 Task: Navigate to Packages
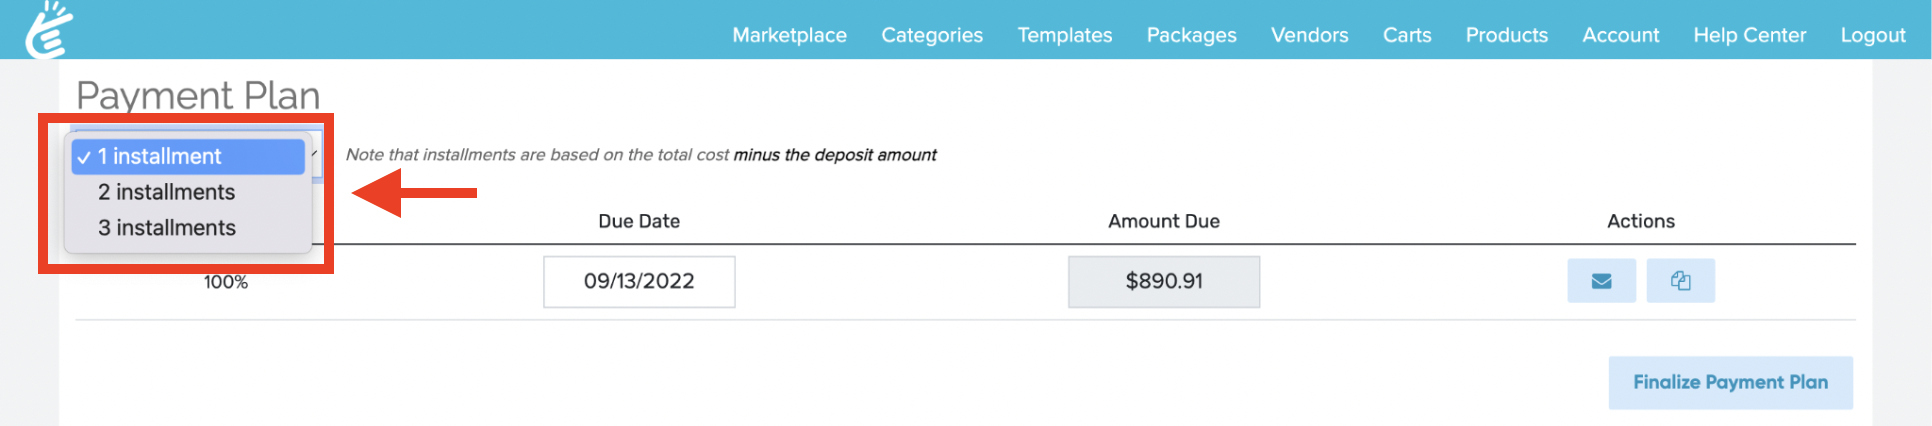coord(1191,35)
